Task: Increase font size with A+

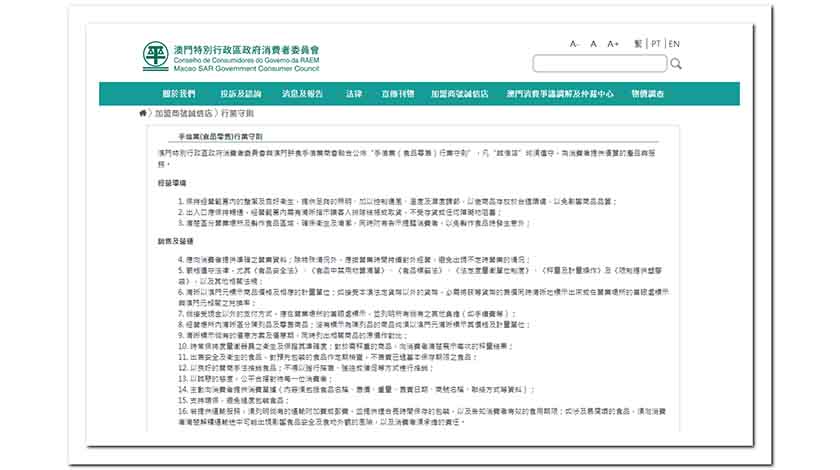Action: 613,44
